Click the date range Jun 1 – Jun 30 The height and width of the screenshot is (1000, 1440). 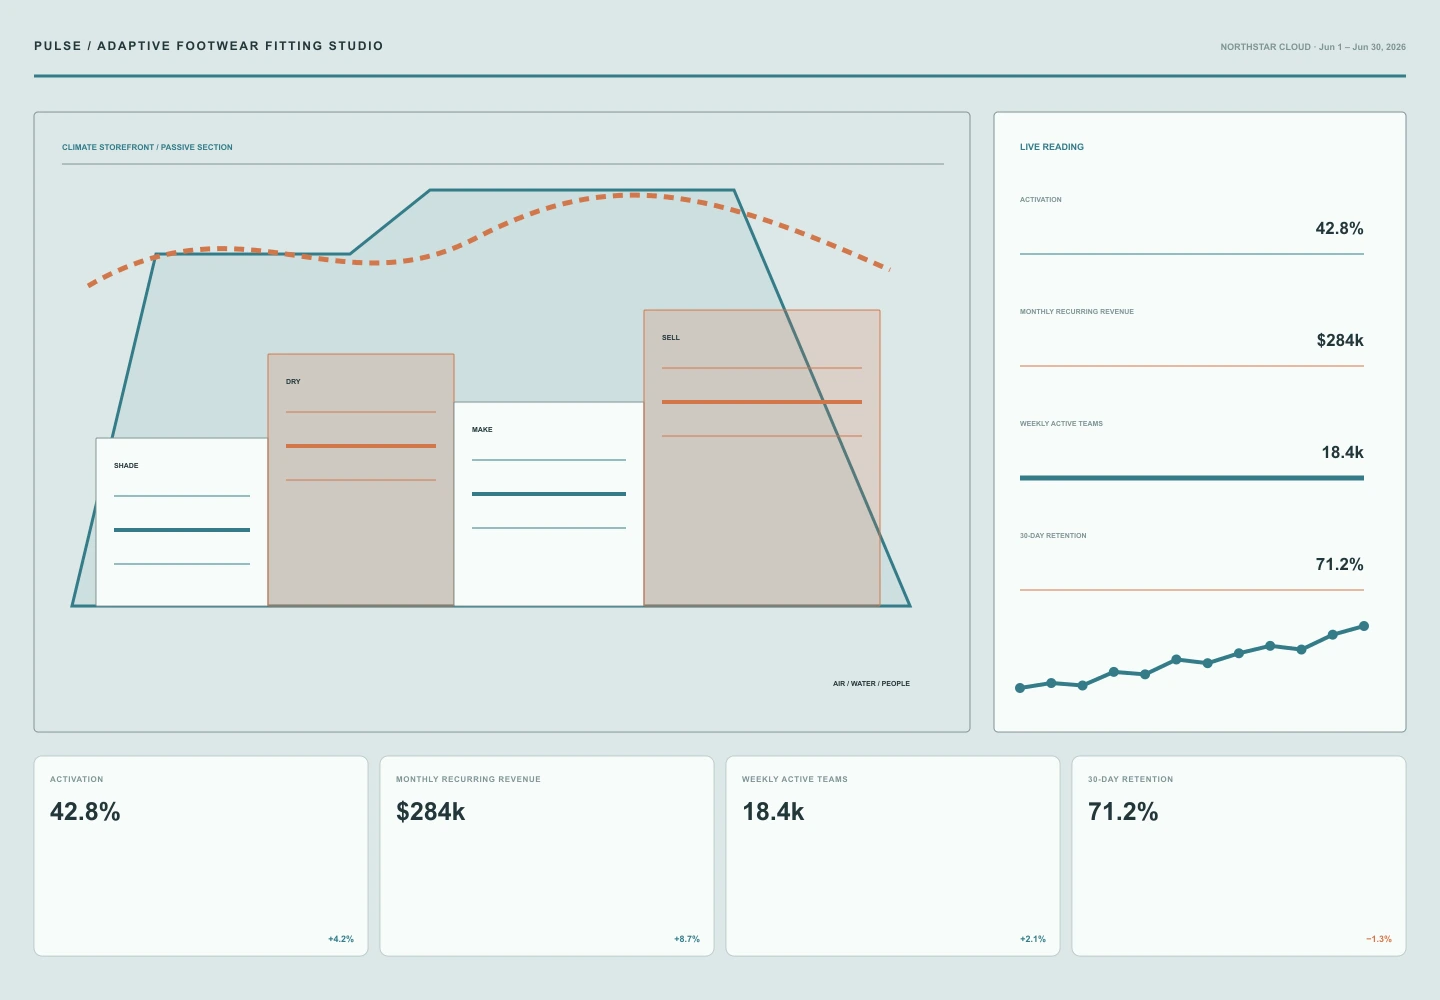(1362, 47)
